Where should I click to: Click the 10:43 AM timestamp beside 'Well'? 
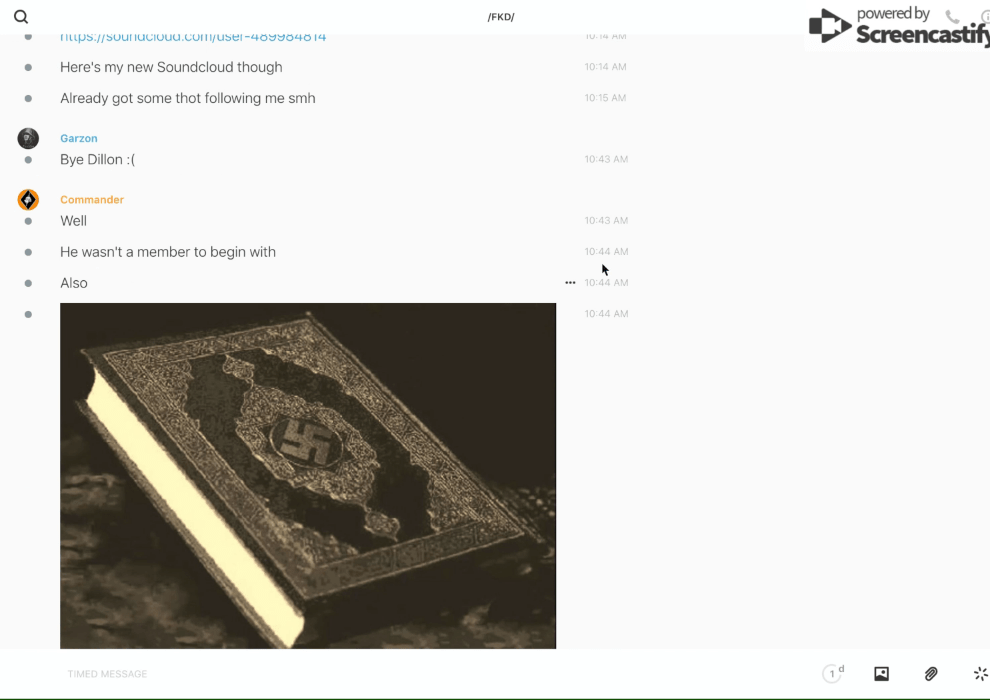coord(606,221)
